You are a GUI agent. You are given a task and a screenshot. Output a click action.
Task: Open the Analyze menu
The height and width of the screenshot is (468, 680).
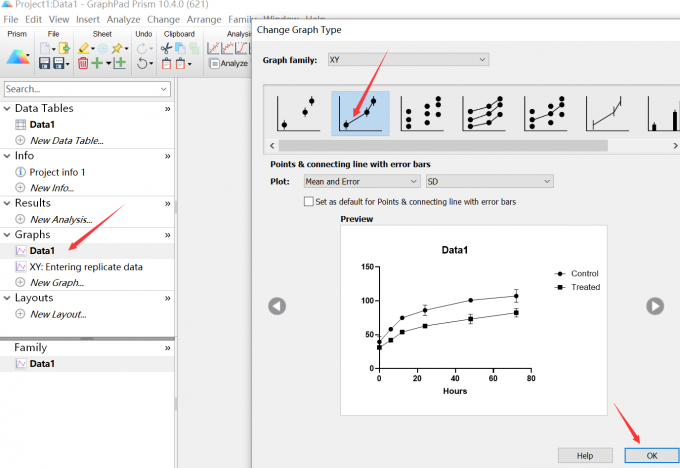tap(123, 20)
